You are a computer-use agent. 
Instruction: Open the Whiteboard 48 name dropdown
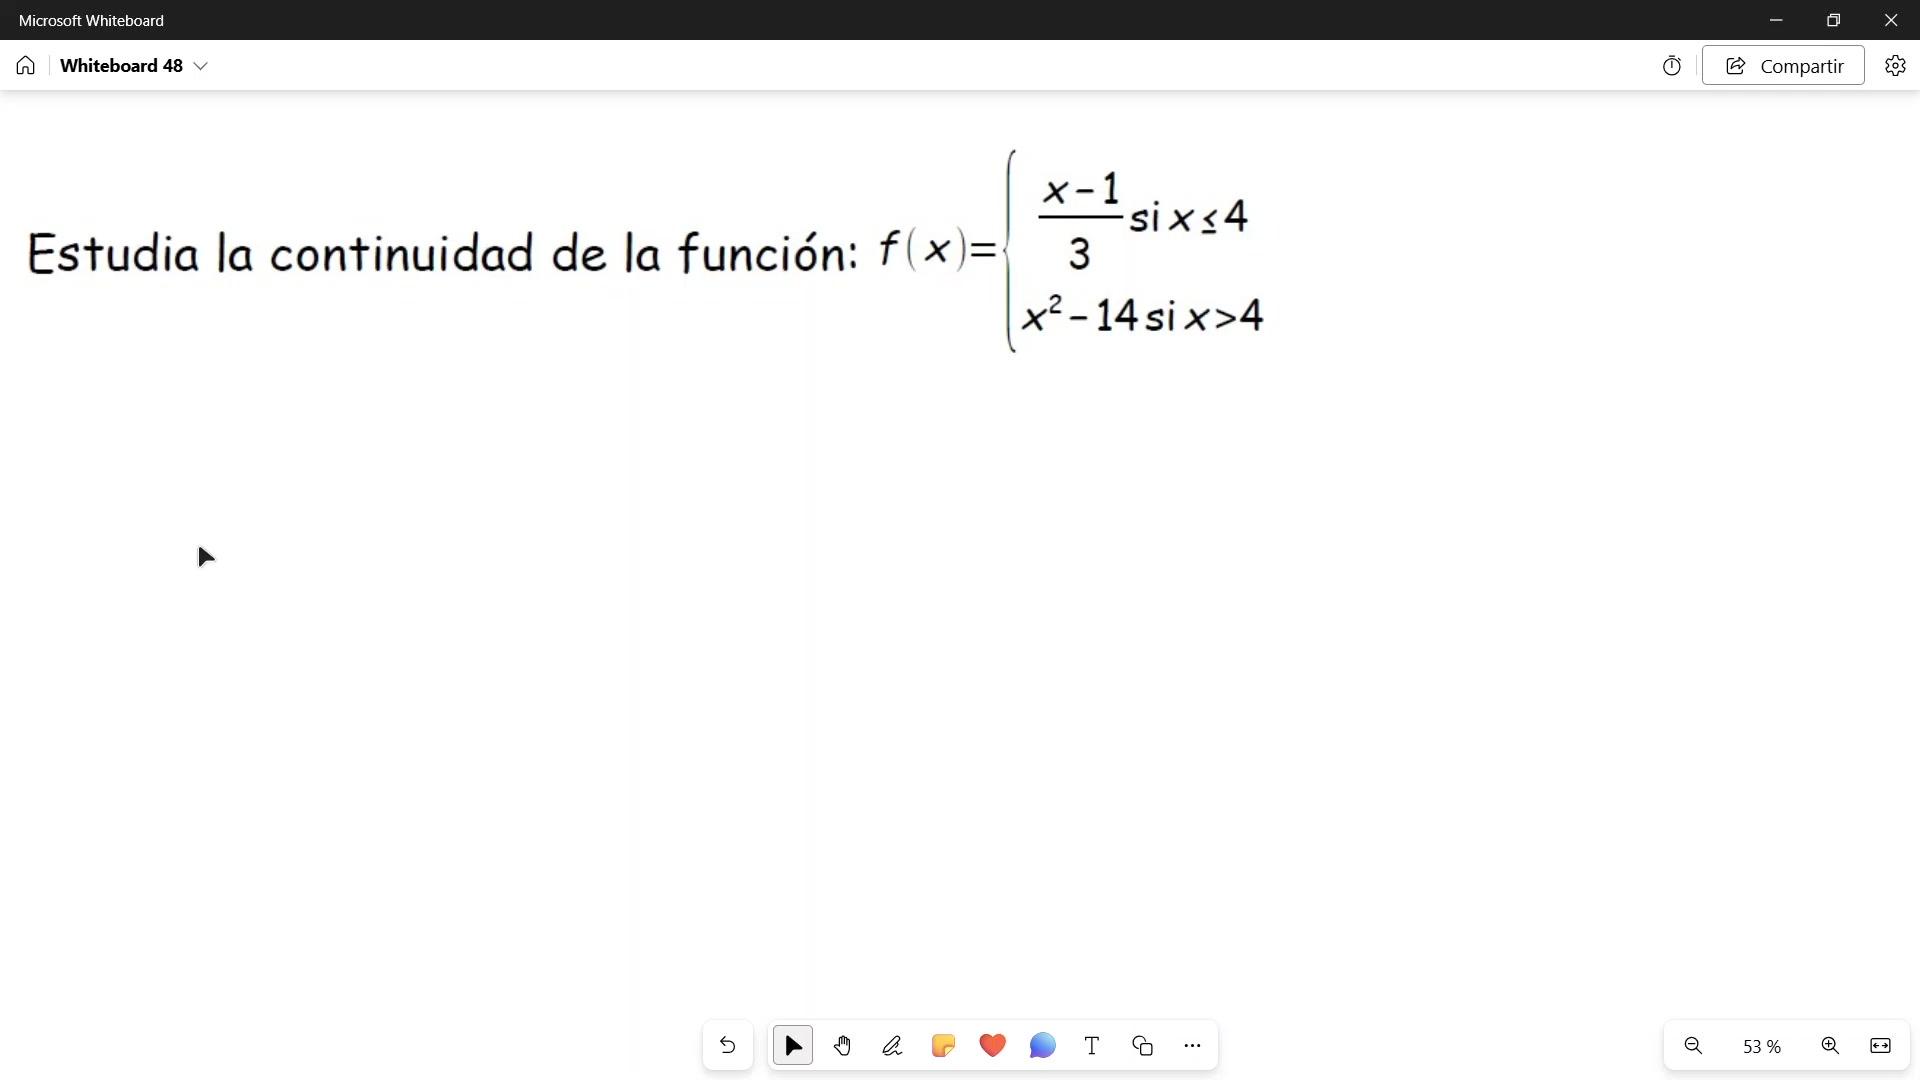(x=200, y=66)
